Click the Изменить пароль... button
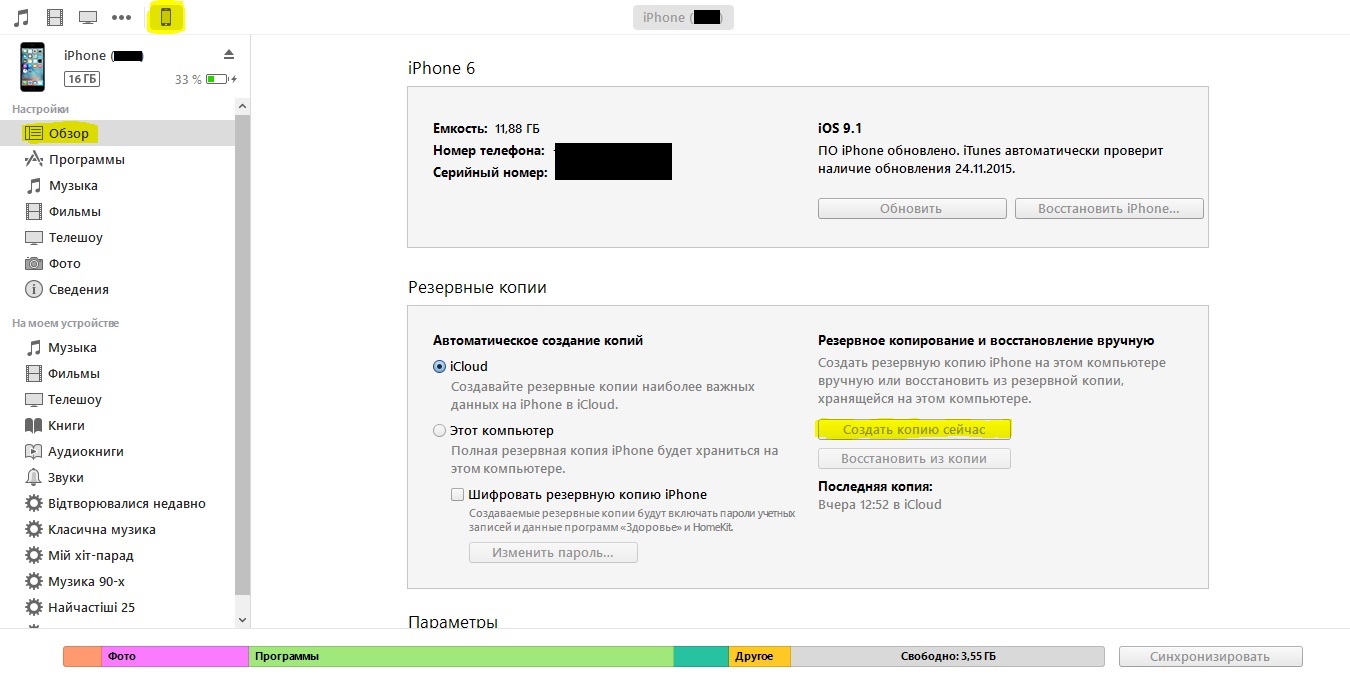This screenshot has width=1350, height=696. pos(553,552)
